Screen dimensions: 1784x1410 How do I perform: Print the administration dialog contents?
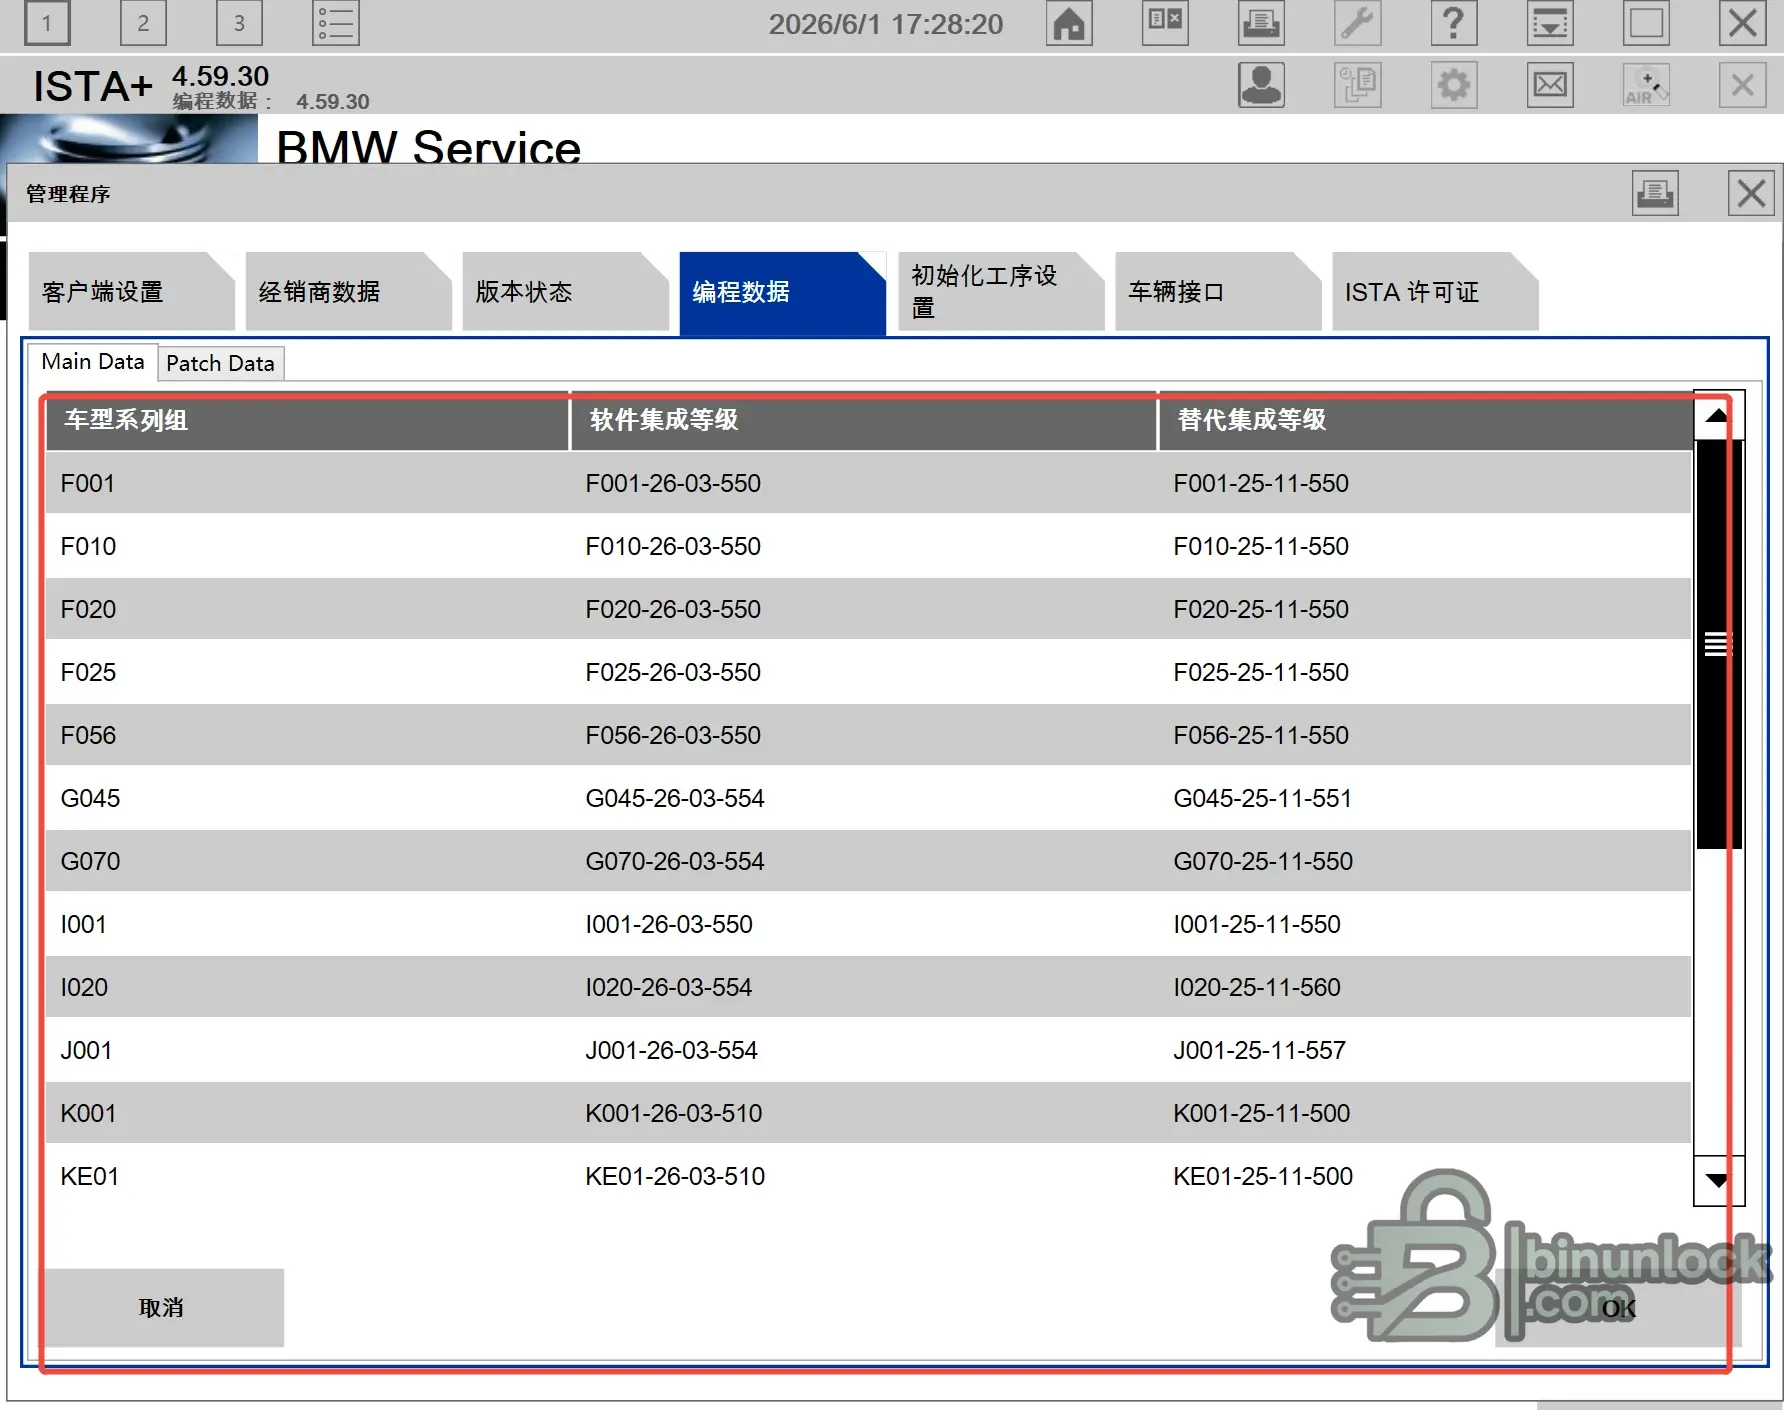pos(1655,193)
